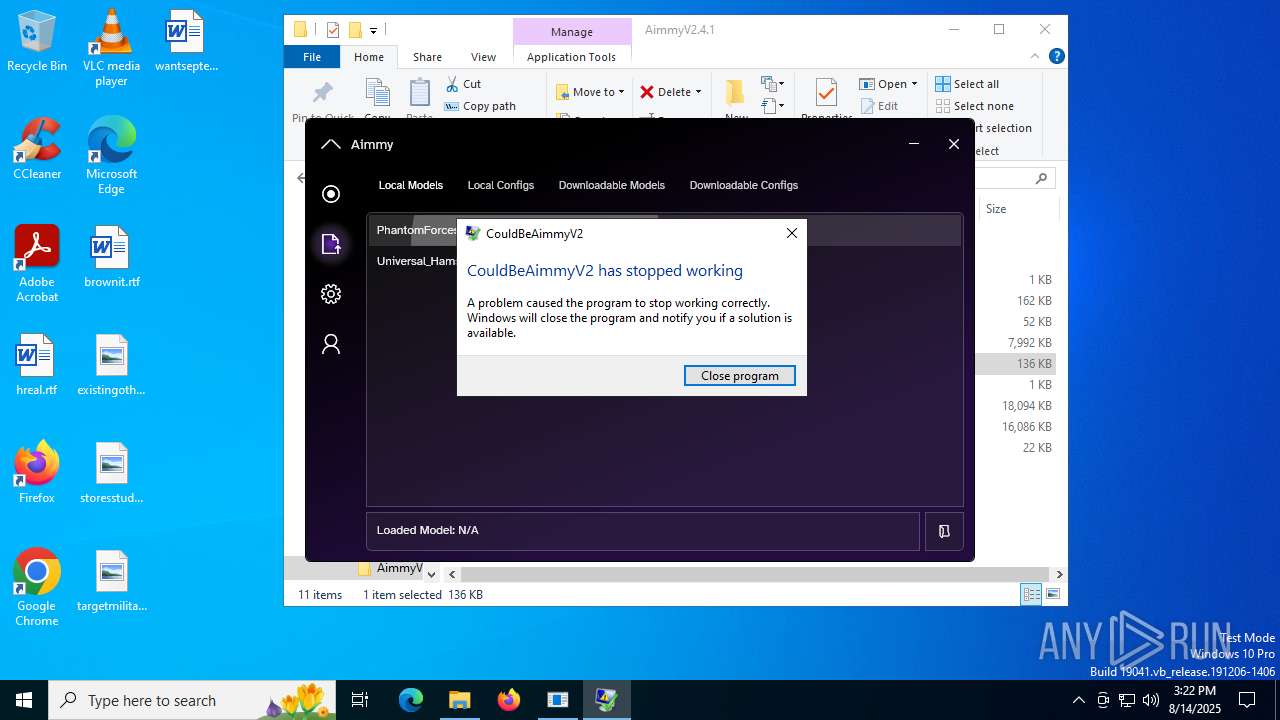
Task: Click the taskbar search box
Action: click(192, 700)
